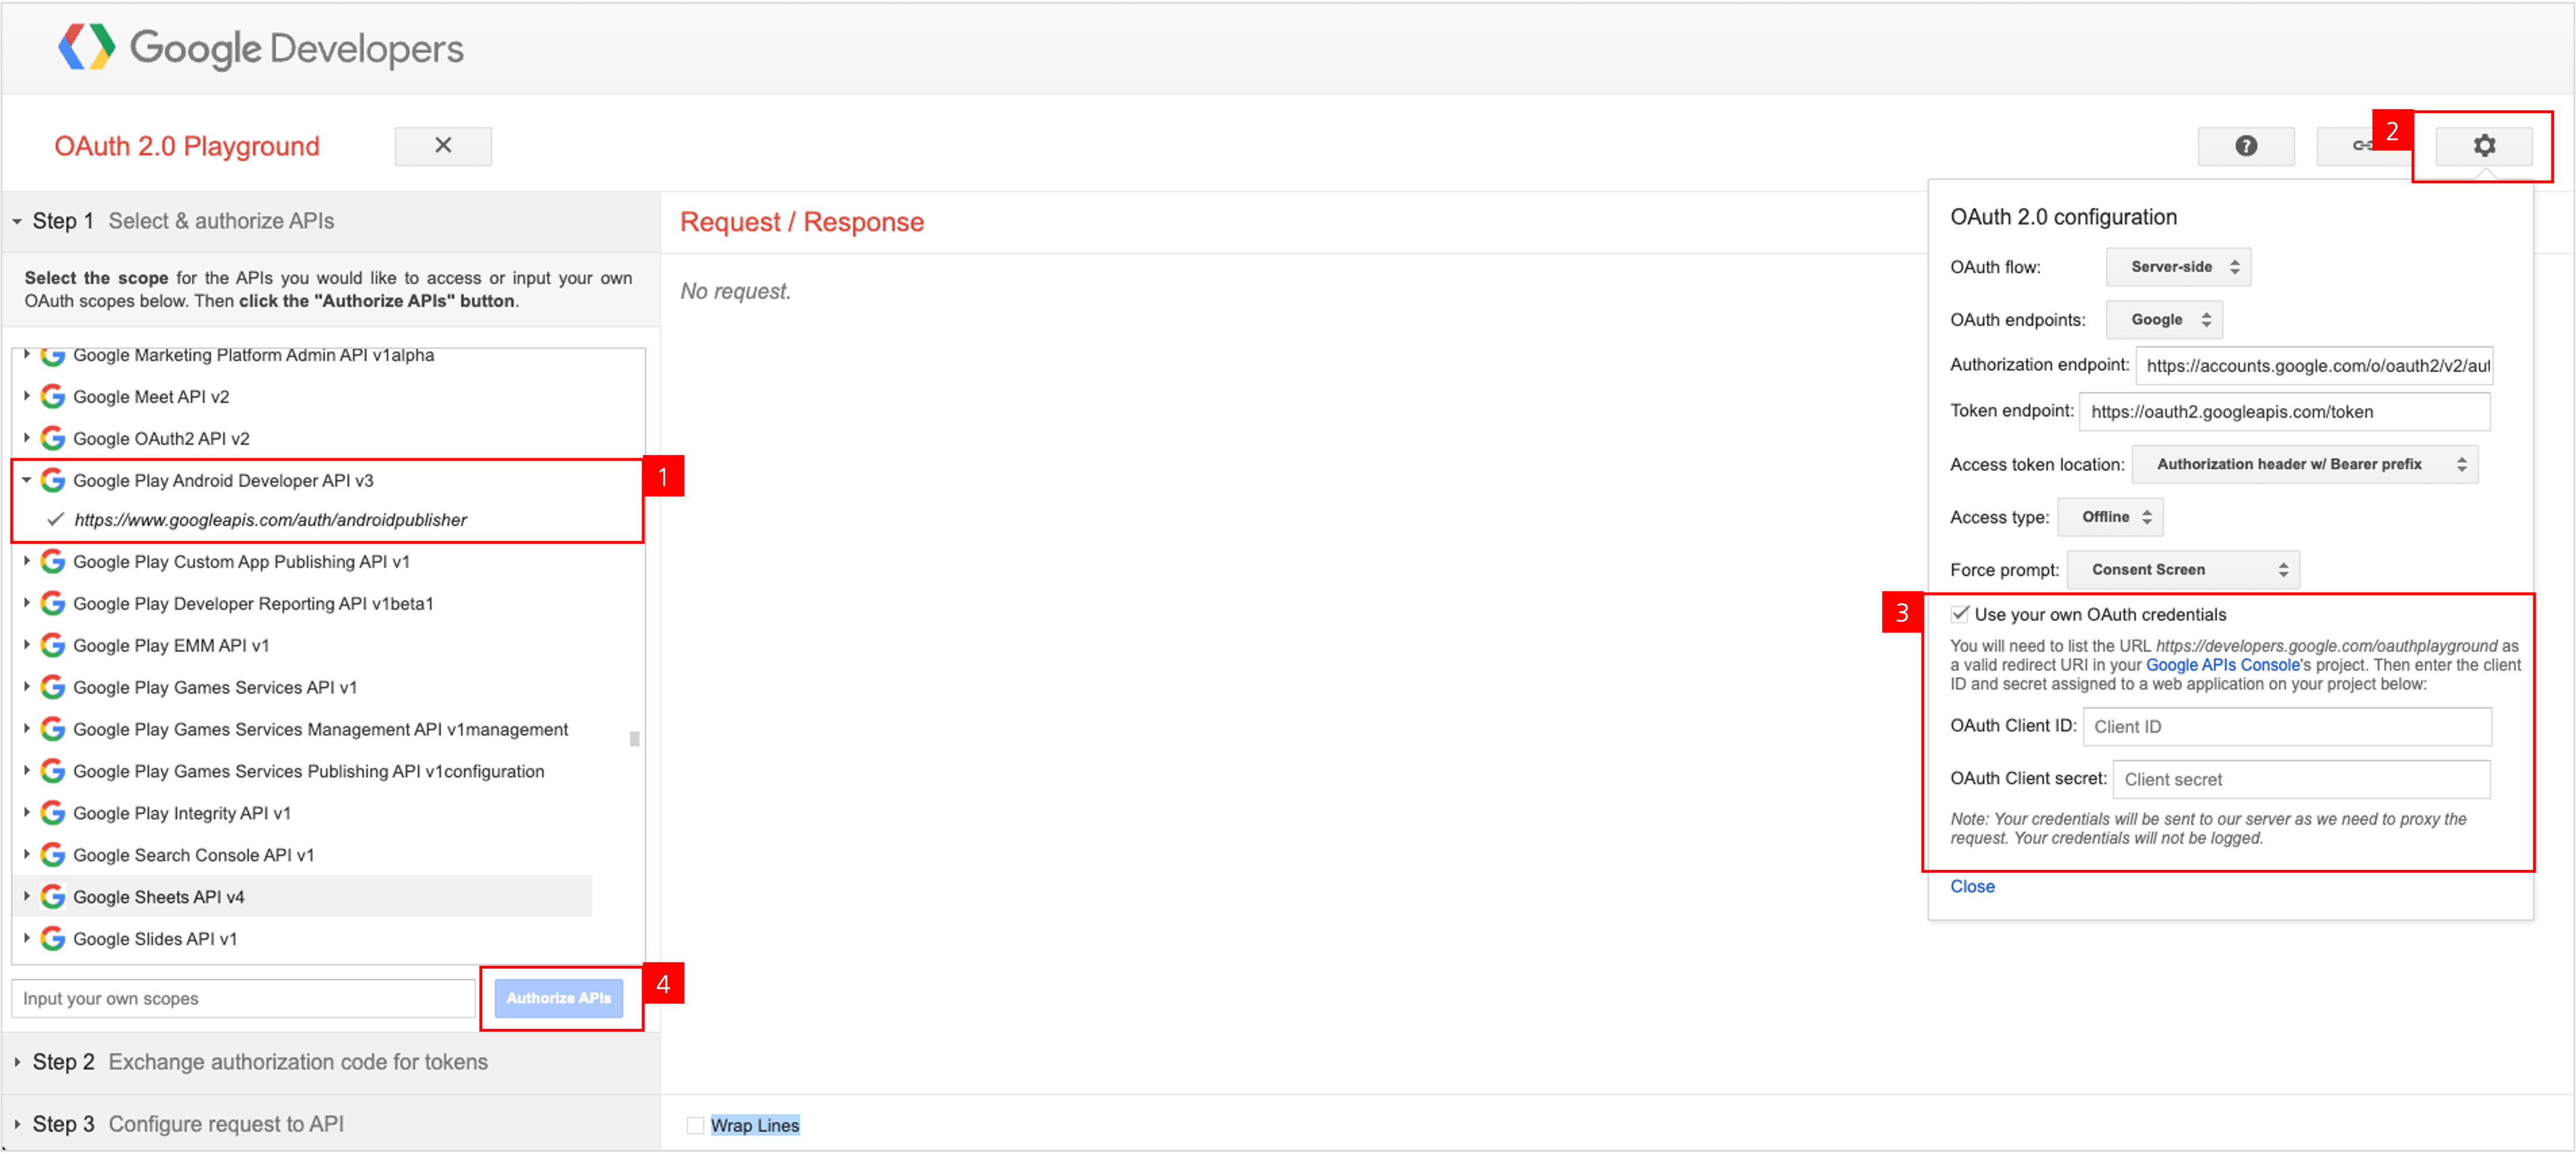Click the googleapis.com/auth/androidpublisher scope URL
The height and width of the screenshot is (1154, 2576).
(x=270, y=520)
